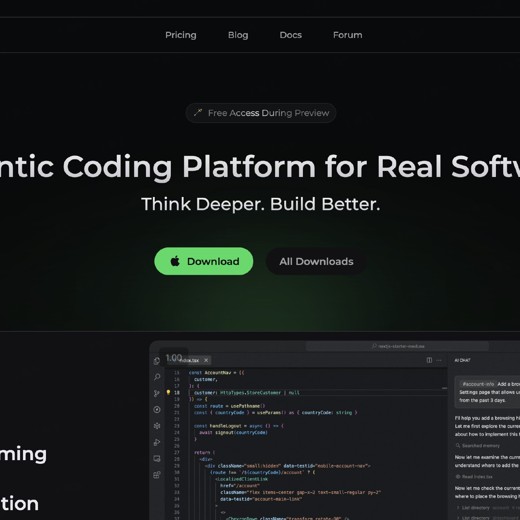The width and height of the screenshot is (520, 520).
Task: Visit the Forum
Action: (x=348, y=35)
